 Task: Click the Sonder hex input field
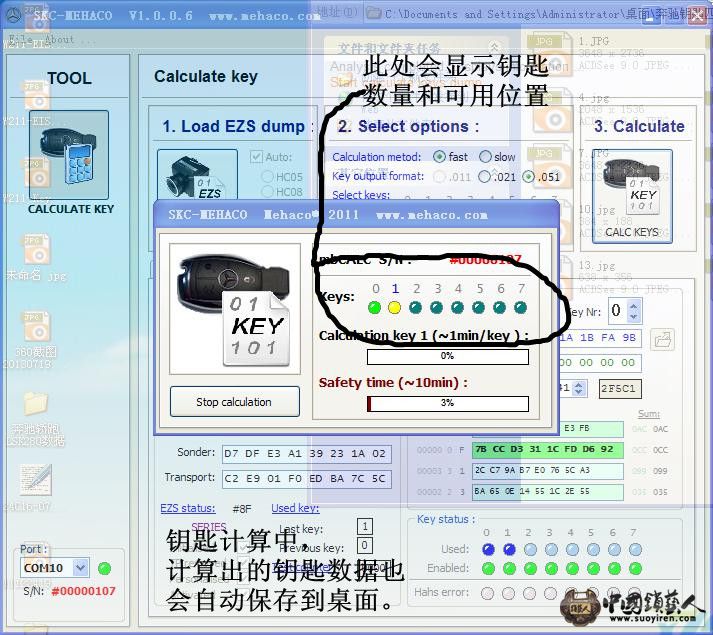(x=306, y=454)
